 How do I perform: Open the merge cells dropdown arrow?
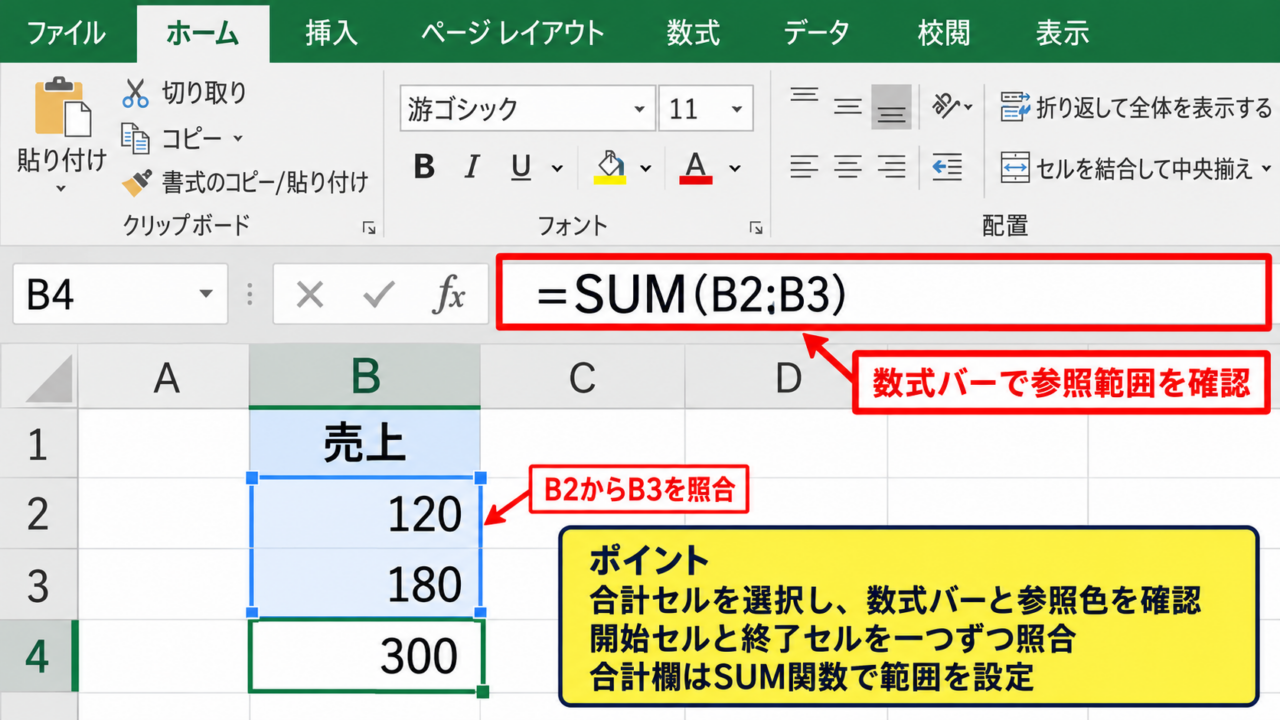(1267, 168)
